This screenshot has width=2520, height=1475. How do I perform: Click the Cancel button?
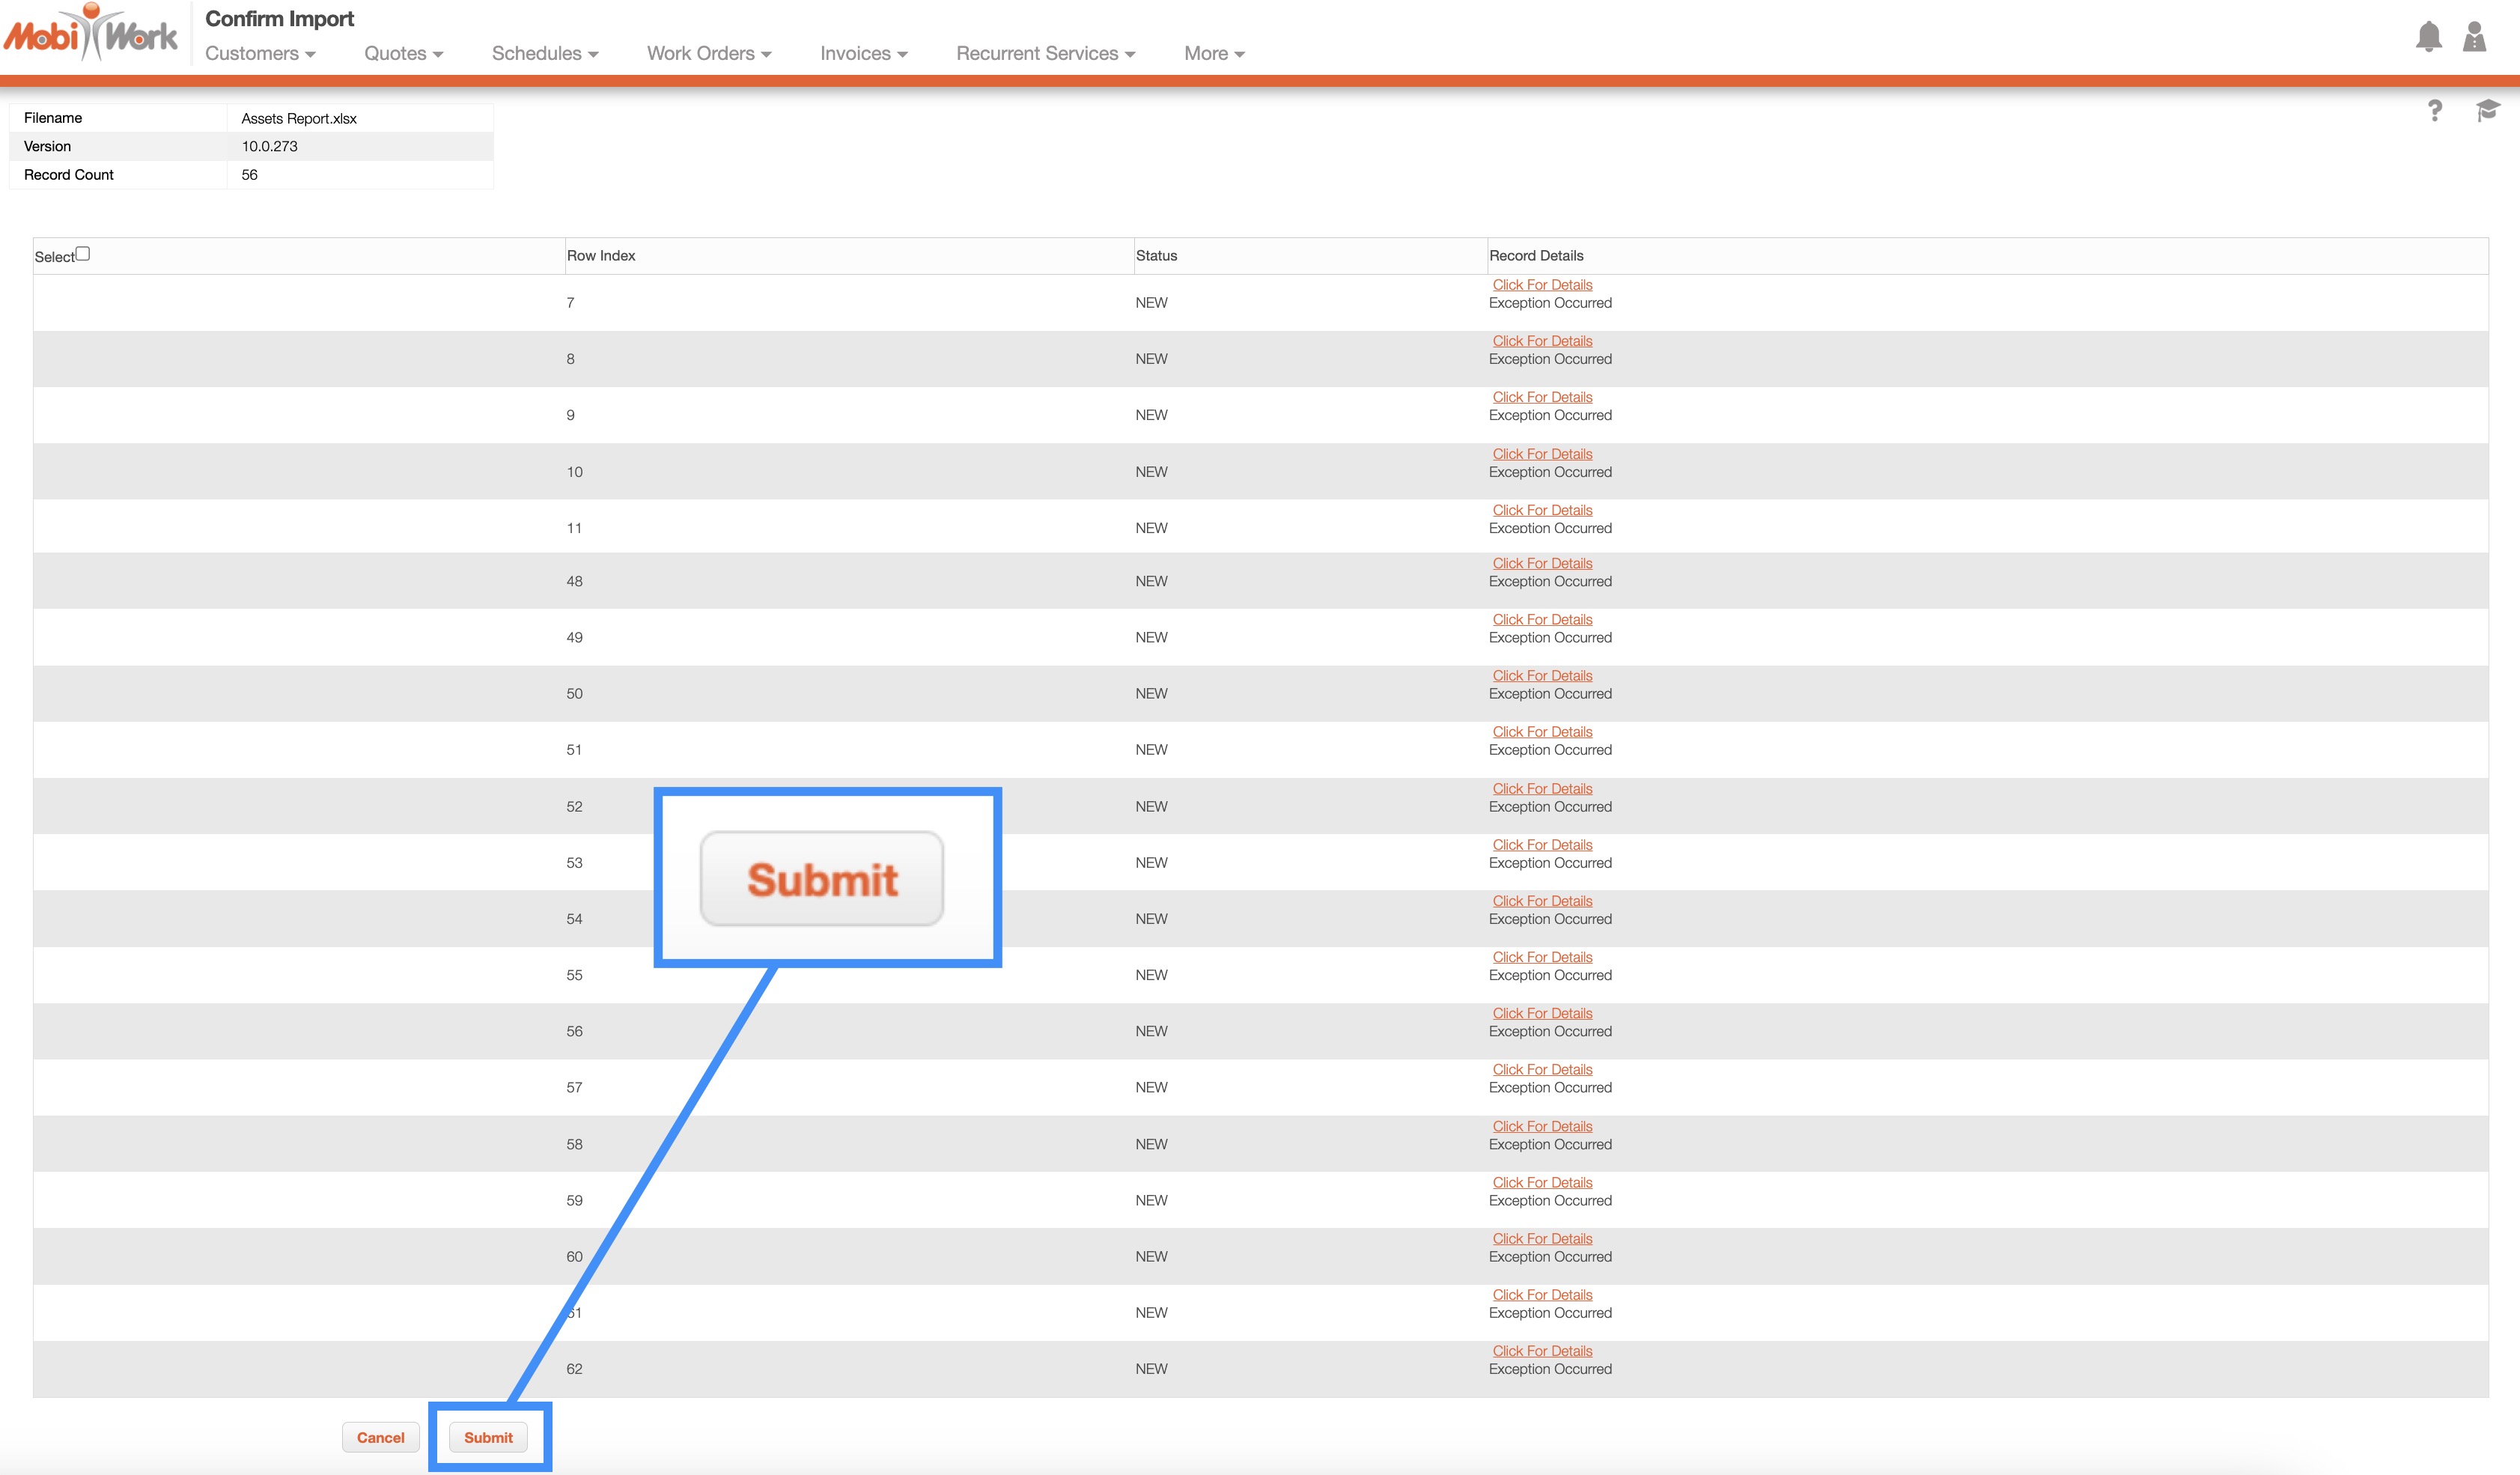380,1437
